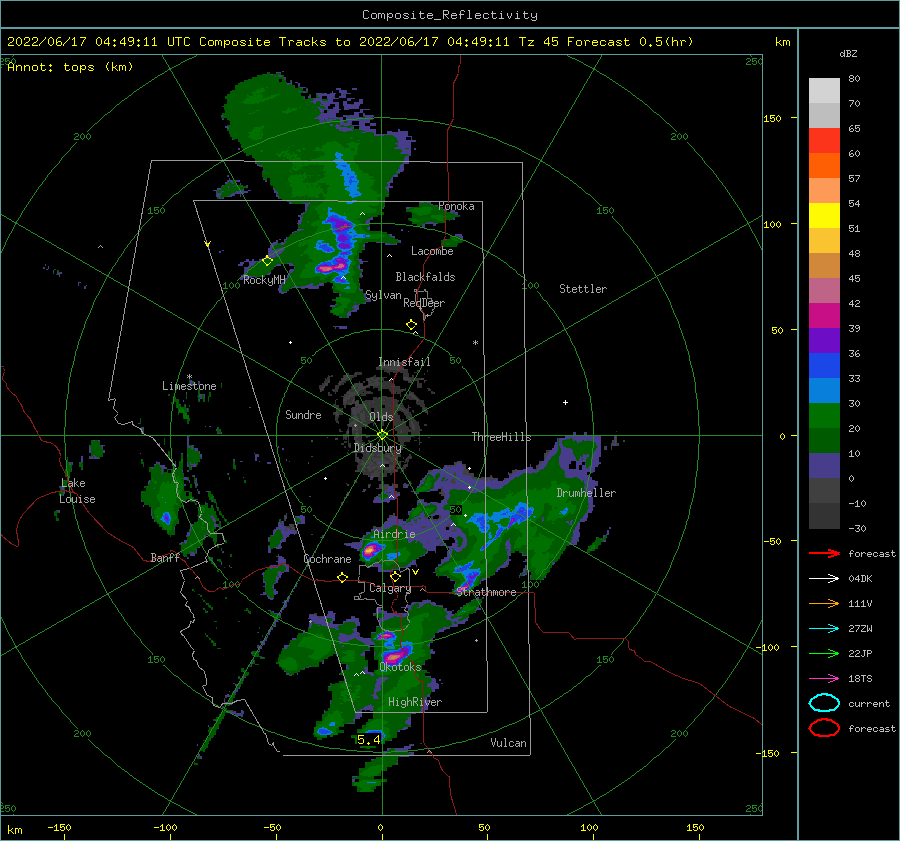Pick the magenta 39-42 dBZ swatch
The image size is (900, 841).
824,316
